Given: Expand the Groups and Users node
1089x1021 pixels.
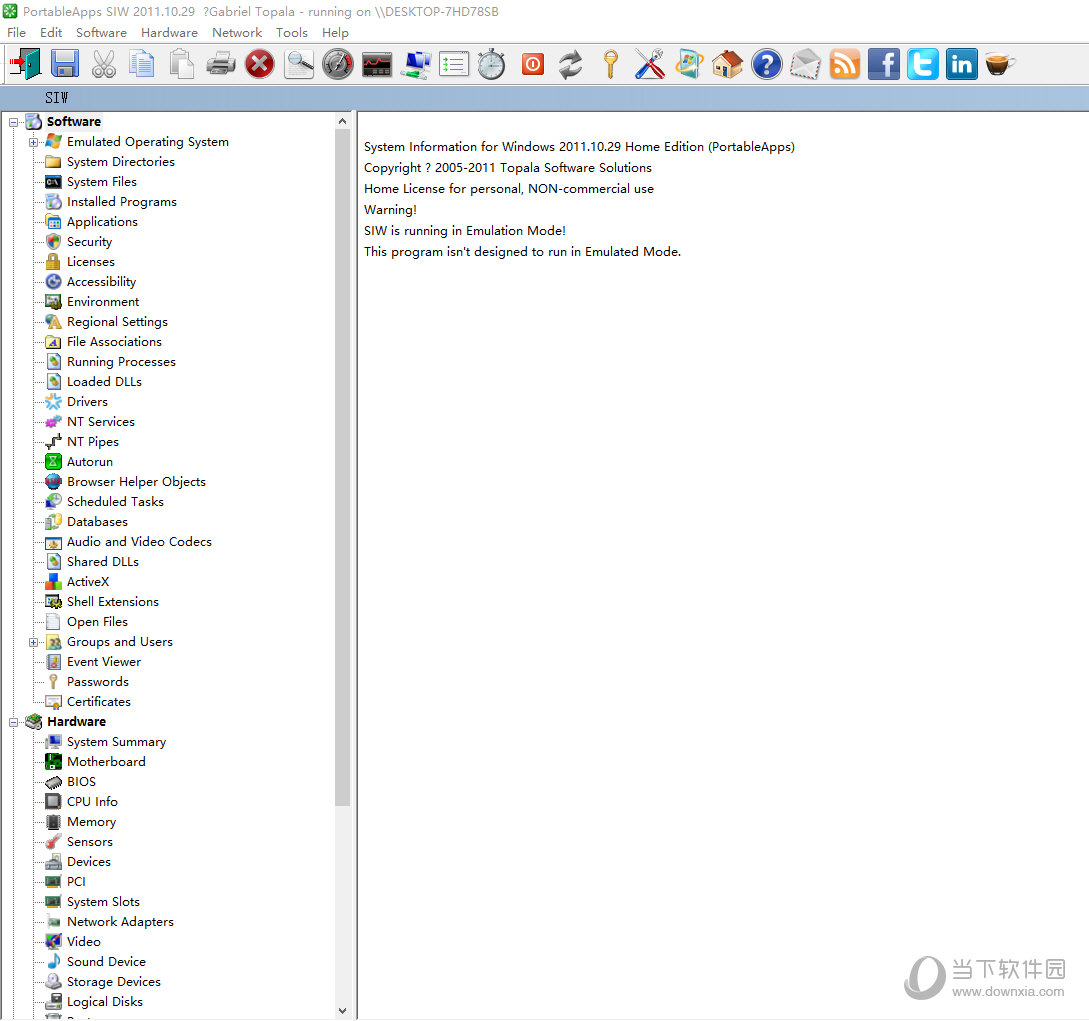Looking at the screenshot, I should click(33, 642).
